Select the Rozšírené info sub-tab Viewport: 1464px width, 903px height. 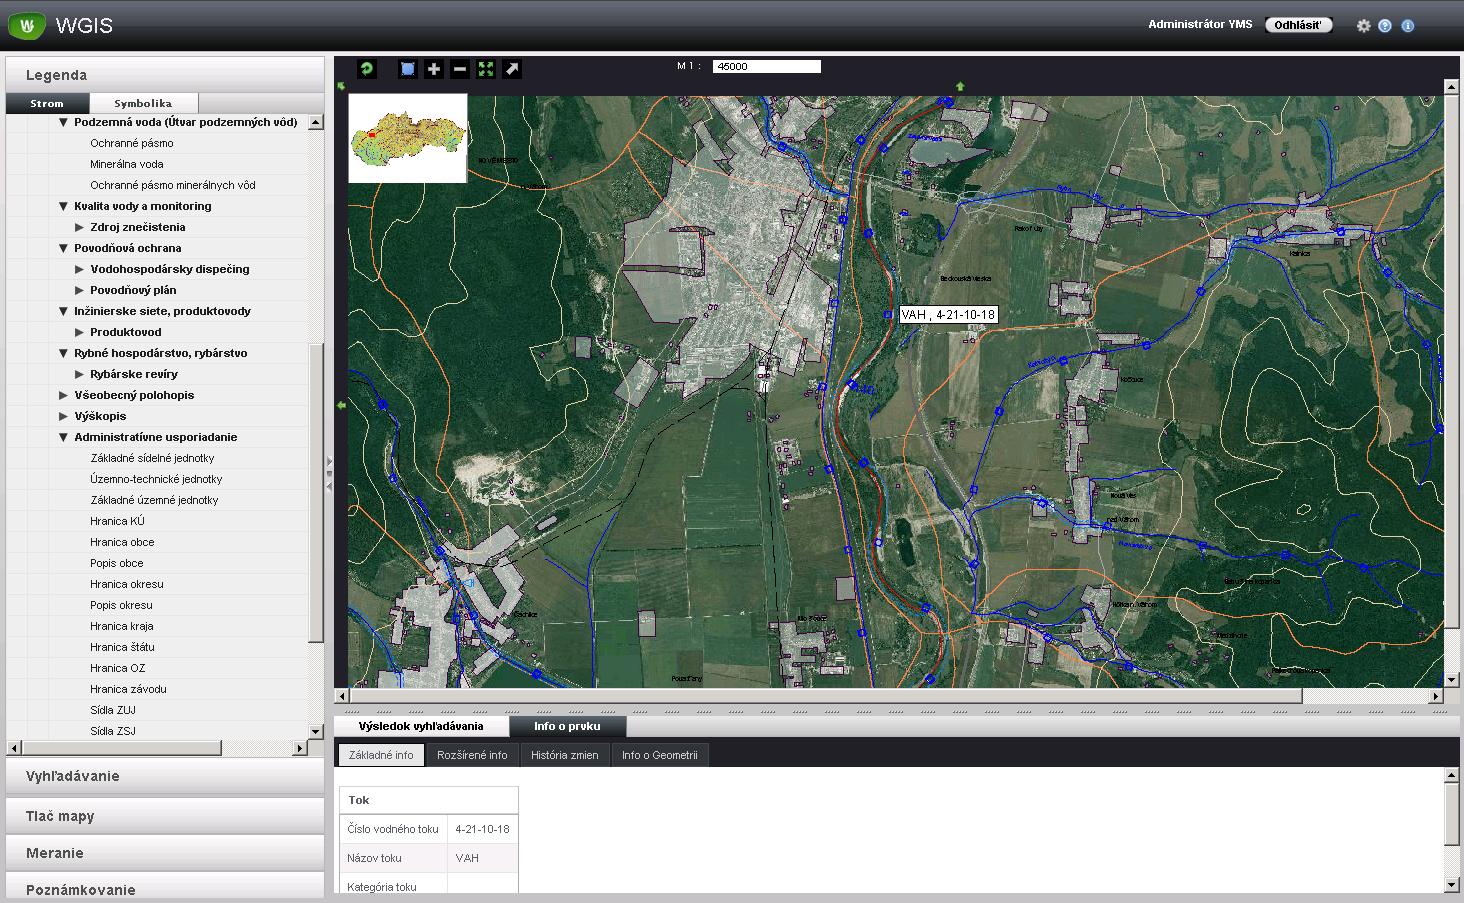click(472, 755)
